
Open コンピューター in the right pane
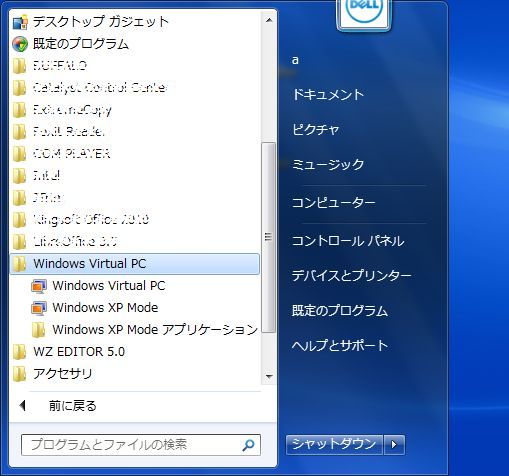[x=334, y=203]
